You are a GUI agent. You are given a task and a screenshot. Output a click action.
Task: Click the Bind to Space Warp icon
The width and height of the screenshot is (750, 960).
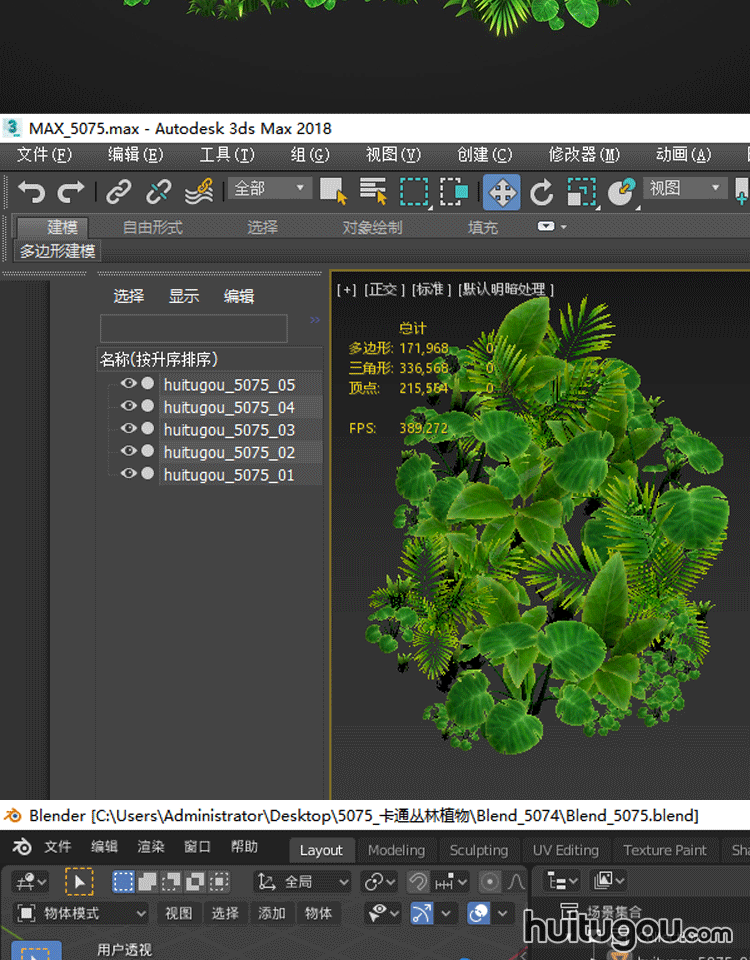point(199,191)
